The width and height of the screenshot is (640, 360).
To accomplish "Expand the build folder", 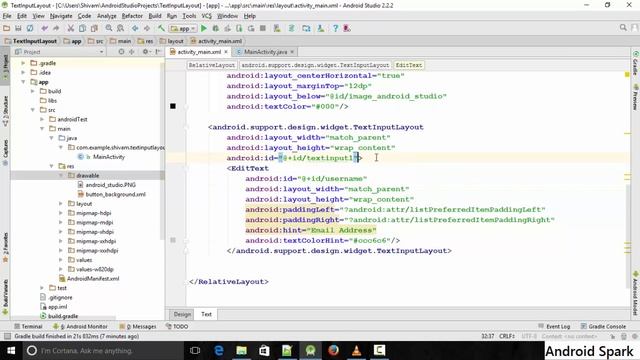I will (33, 91).
